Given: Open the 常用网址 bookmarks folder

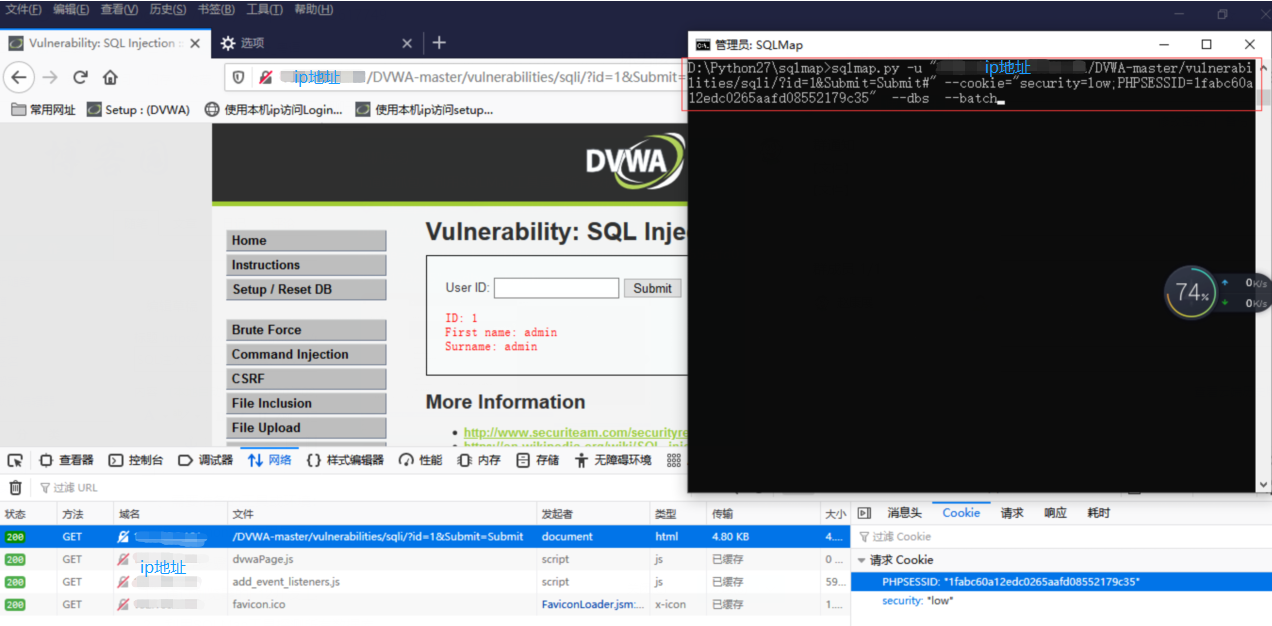Looking at the screenshot, I should coord(44,110).
